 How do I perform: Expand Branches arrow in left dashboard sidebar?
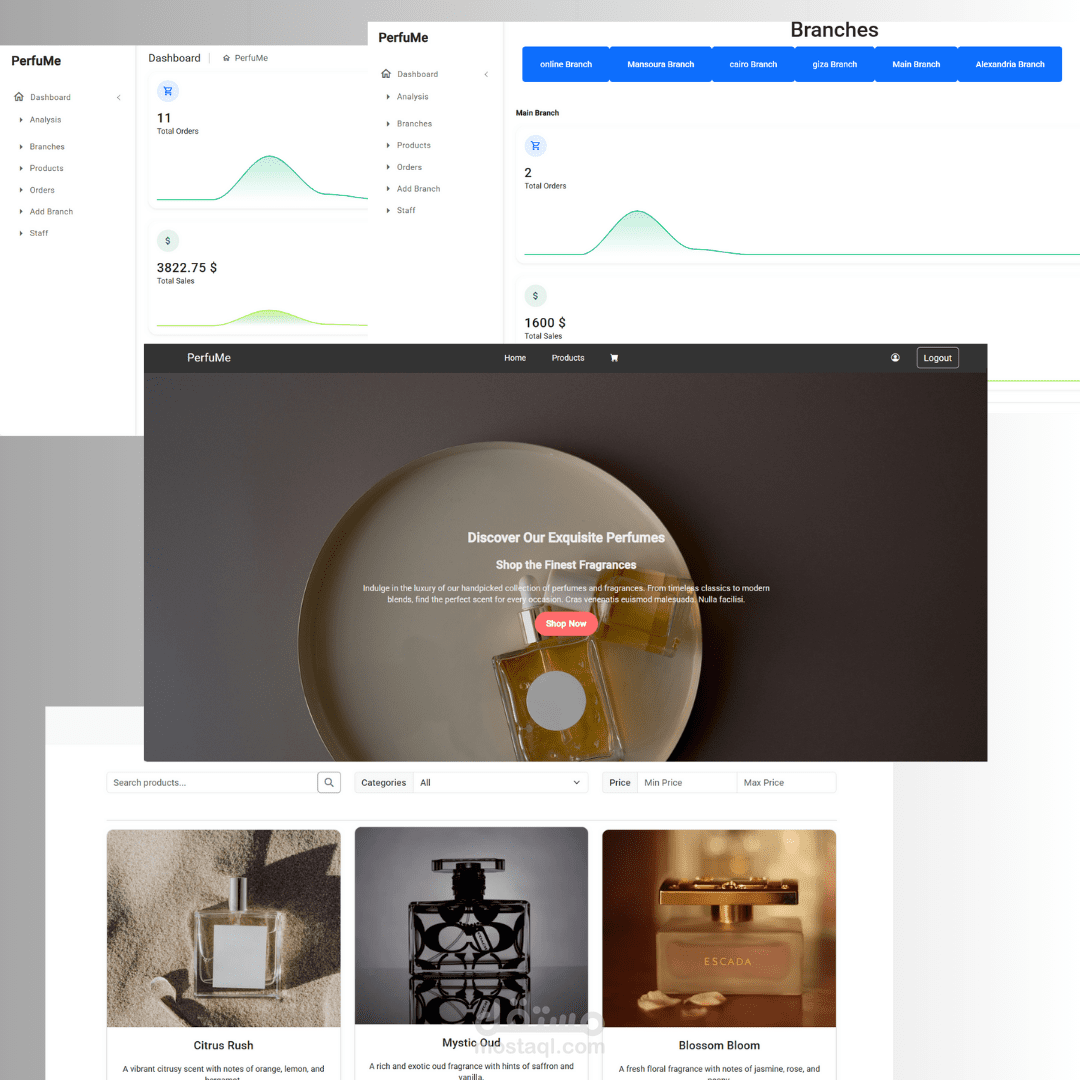21,147
